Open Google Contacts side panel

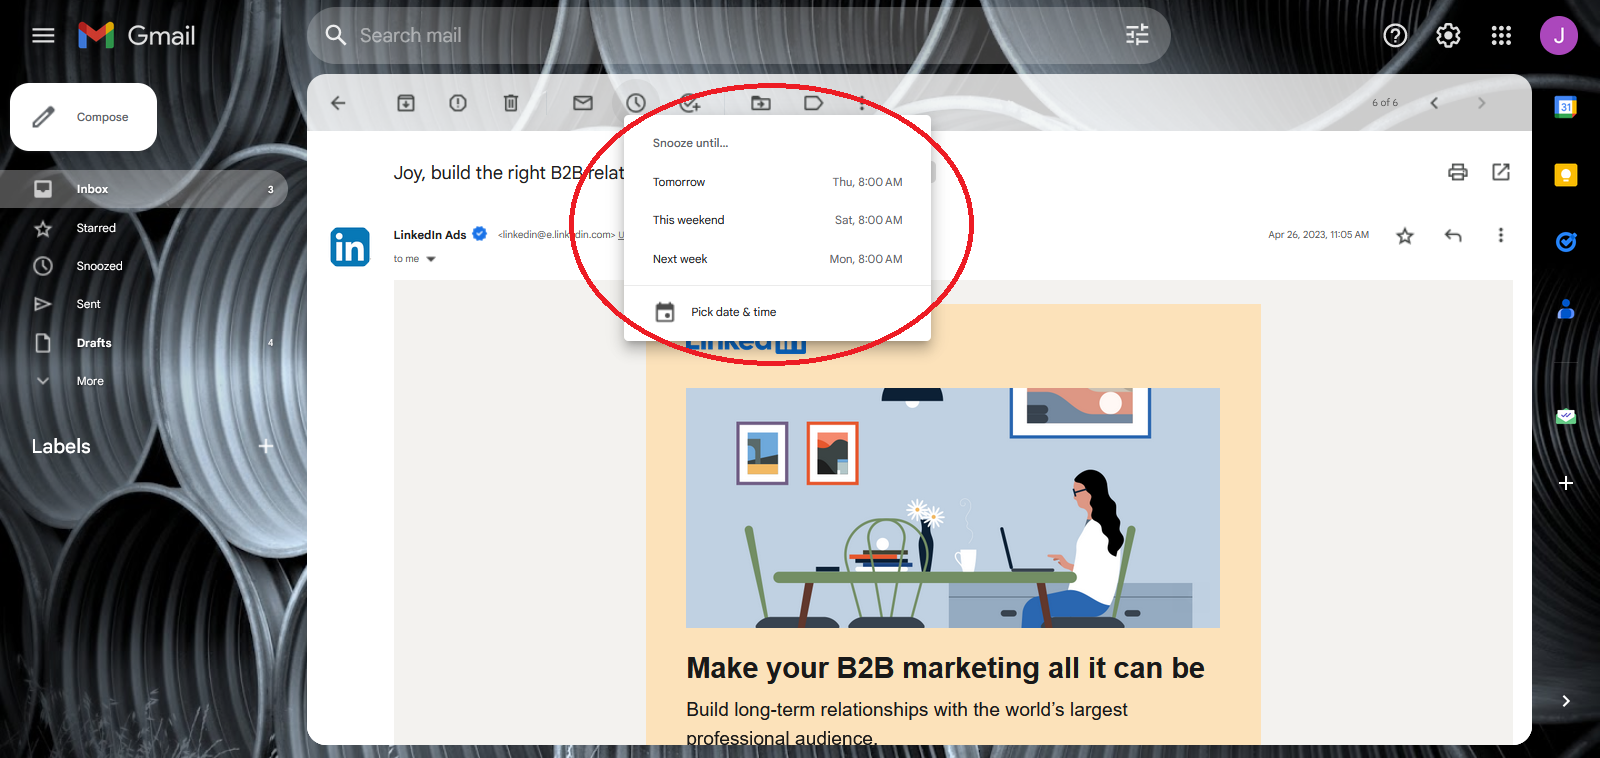click(x=1566, y=309)
